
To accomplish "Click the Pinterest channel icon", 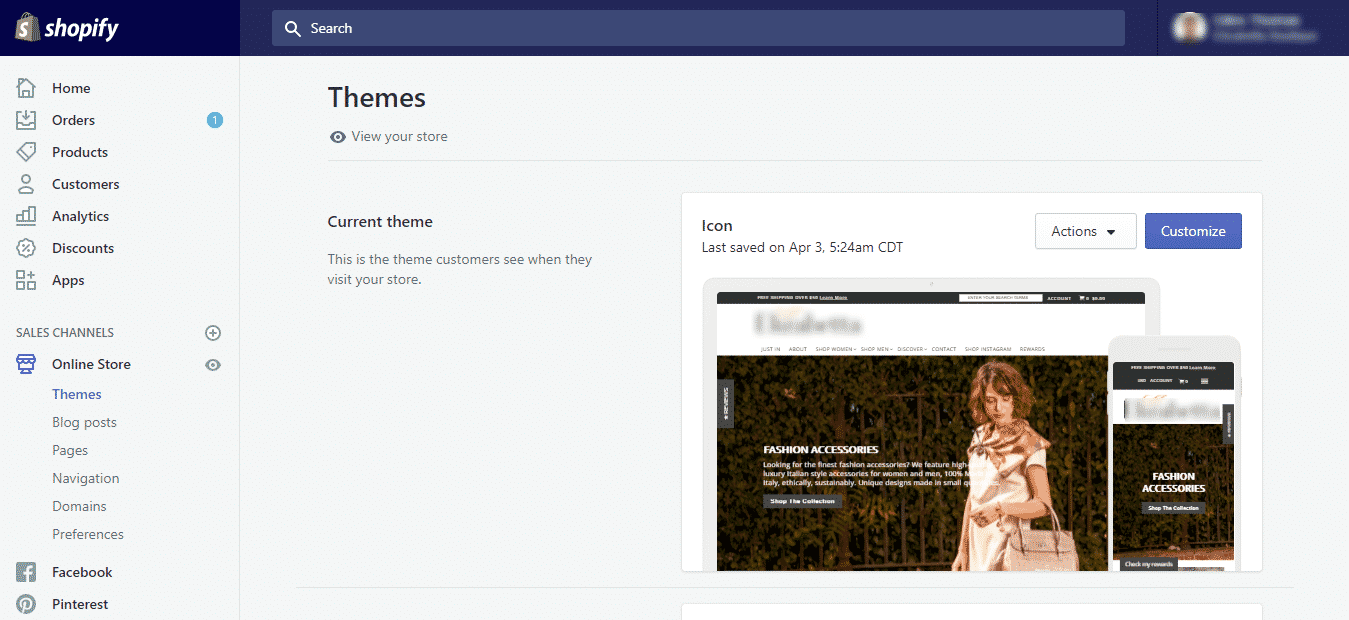I will [26, 604].
